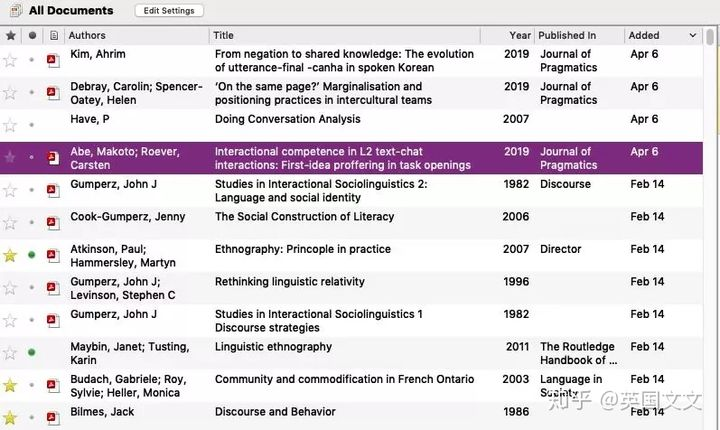
Task: Click the 'Director' published-in cell
Action: click(561, 249)
